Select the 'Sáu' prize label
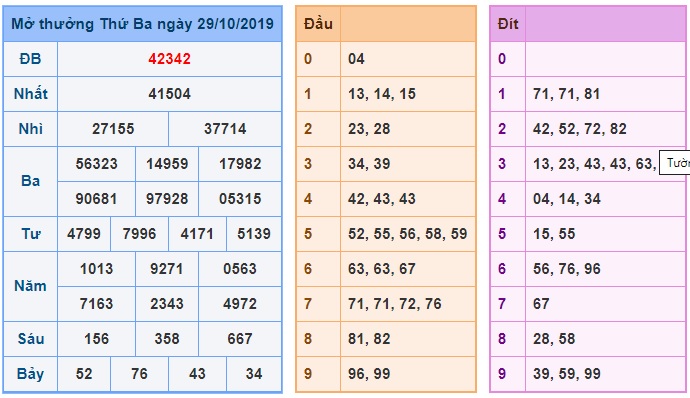The height and width of the screenshot is (398, 690). (30, 339)
